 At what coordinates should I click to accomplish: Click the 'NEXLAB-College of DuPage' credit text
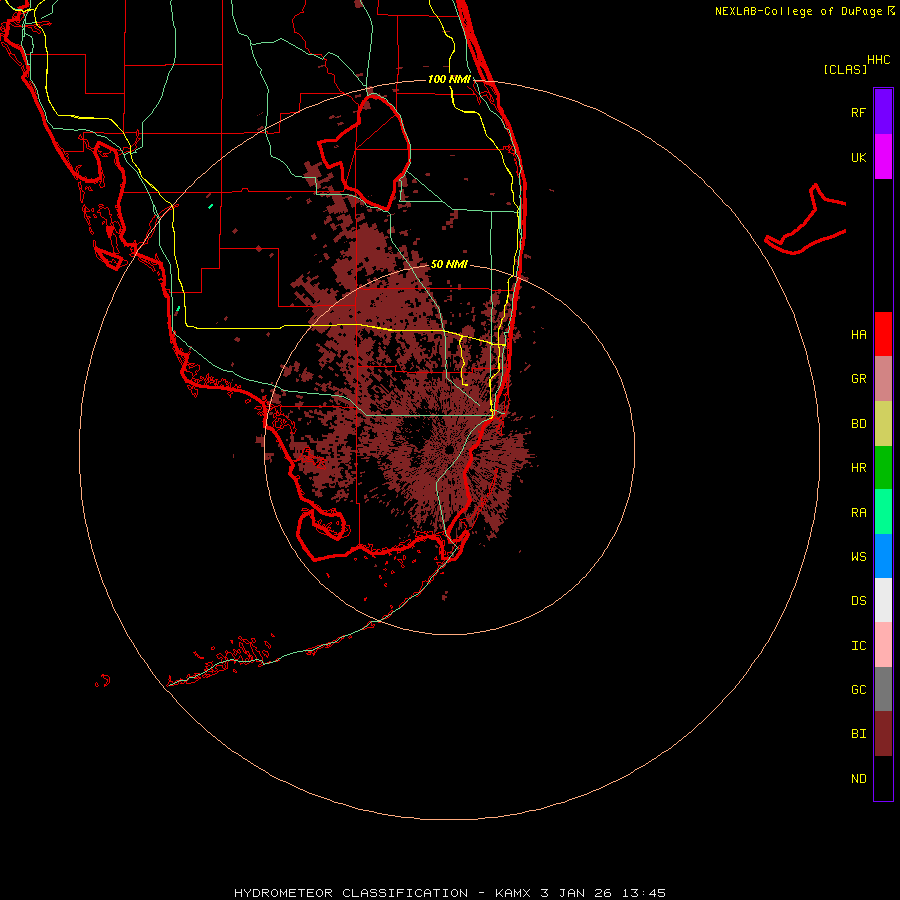[x=798, y=11]
